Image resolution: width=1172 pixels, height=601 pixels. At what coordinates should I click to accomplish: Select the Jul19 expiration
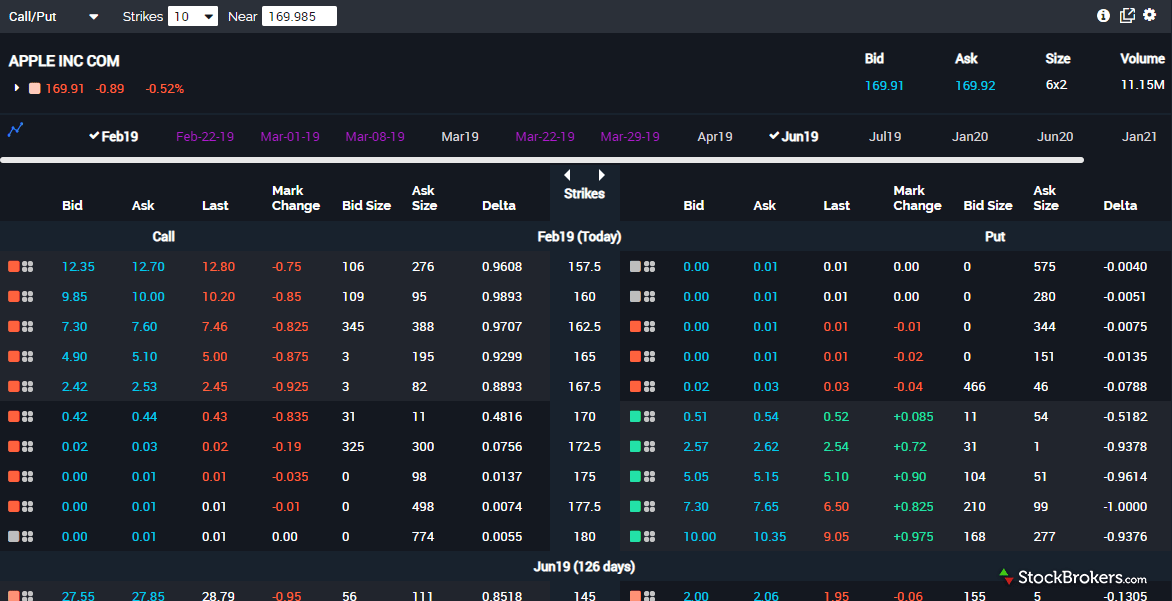click(885, 137)
